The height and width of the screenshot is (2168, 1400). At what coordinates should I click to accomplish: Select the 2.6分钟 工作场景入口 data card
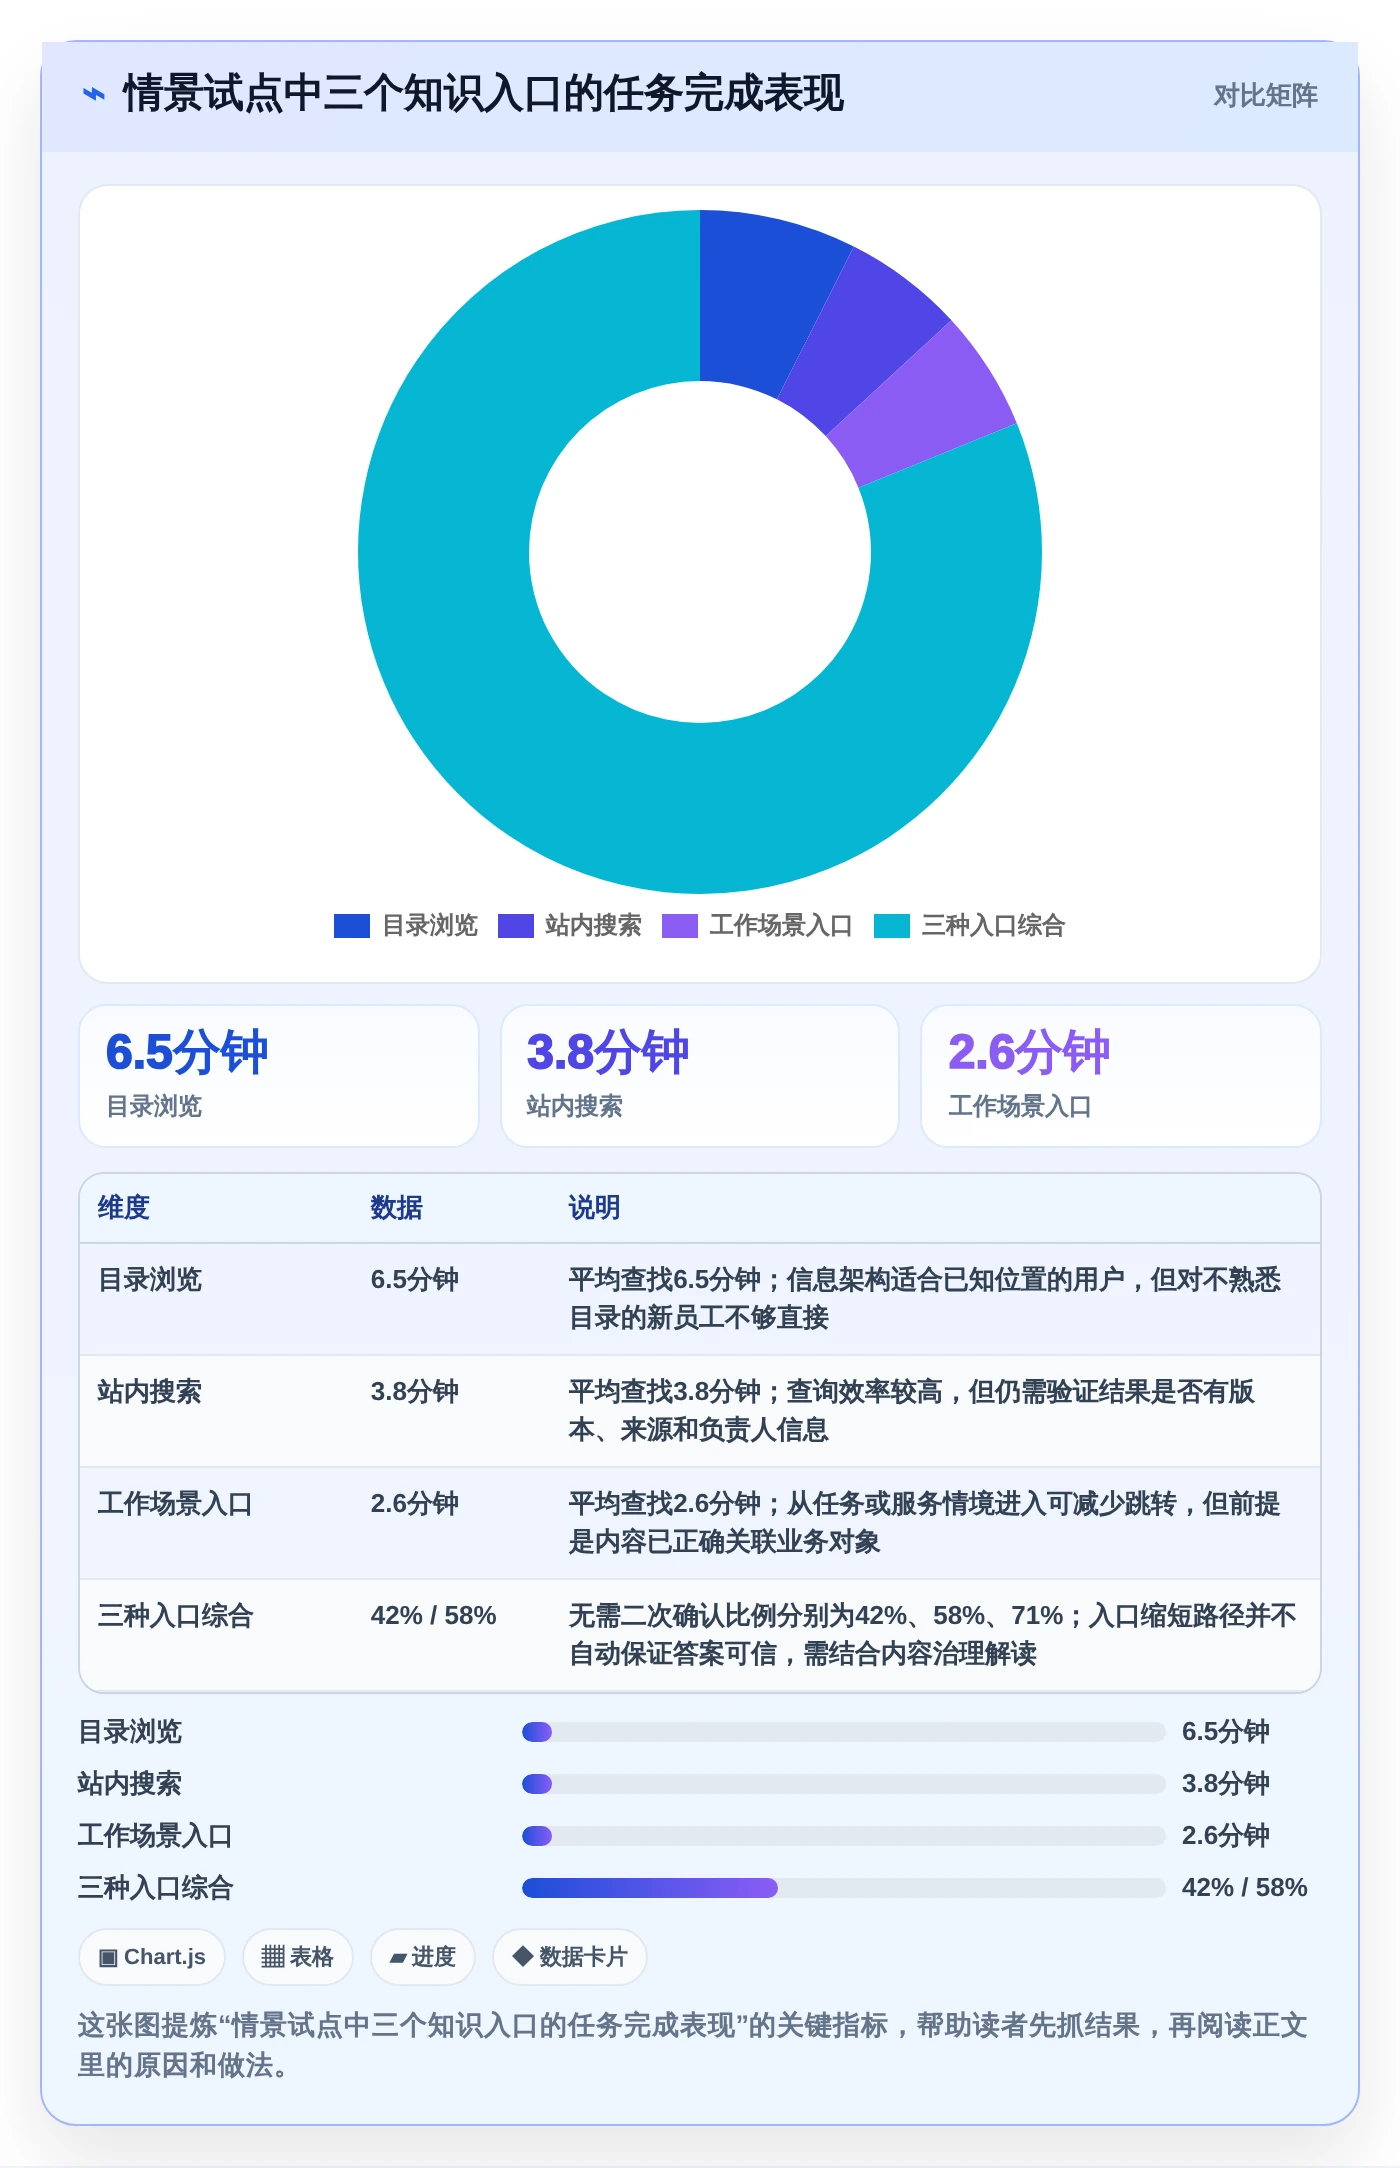point(1121,1076)
